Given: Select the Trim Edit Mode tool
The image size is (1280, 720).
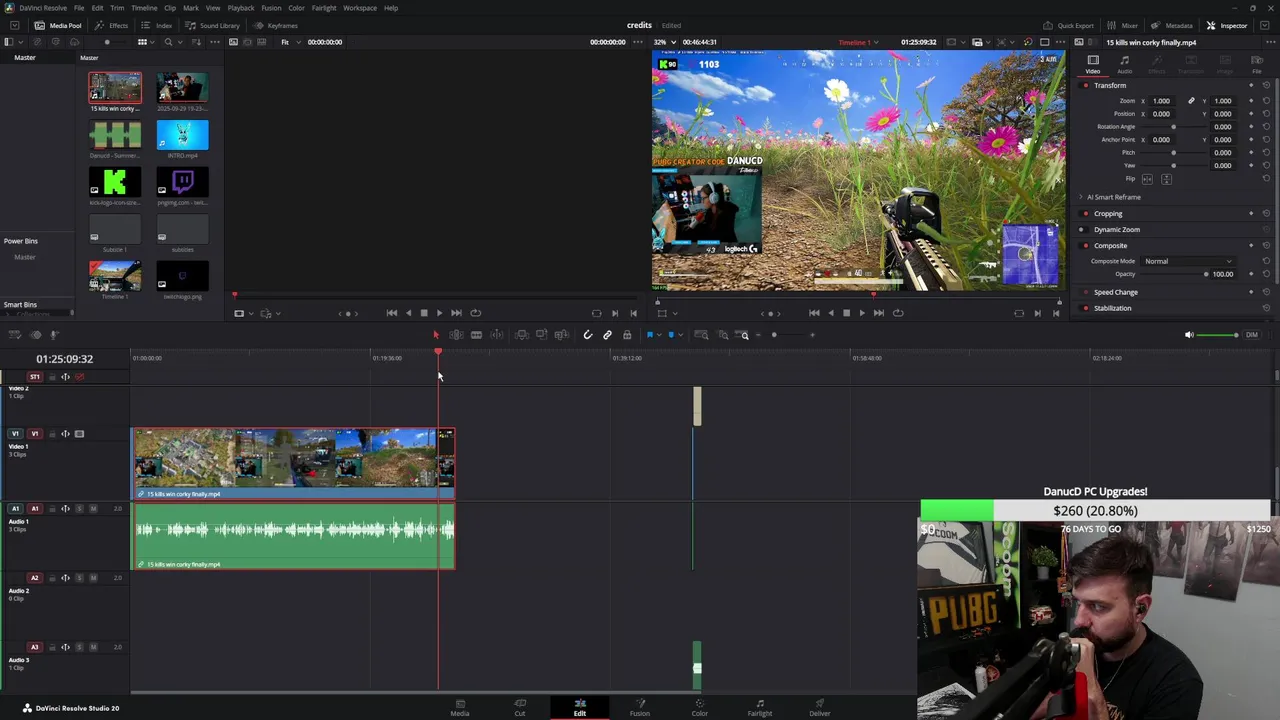Looking at the screenshot, I should 456,335.
